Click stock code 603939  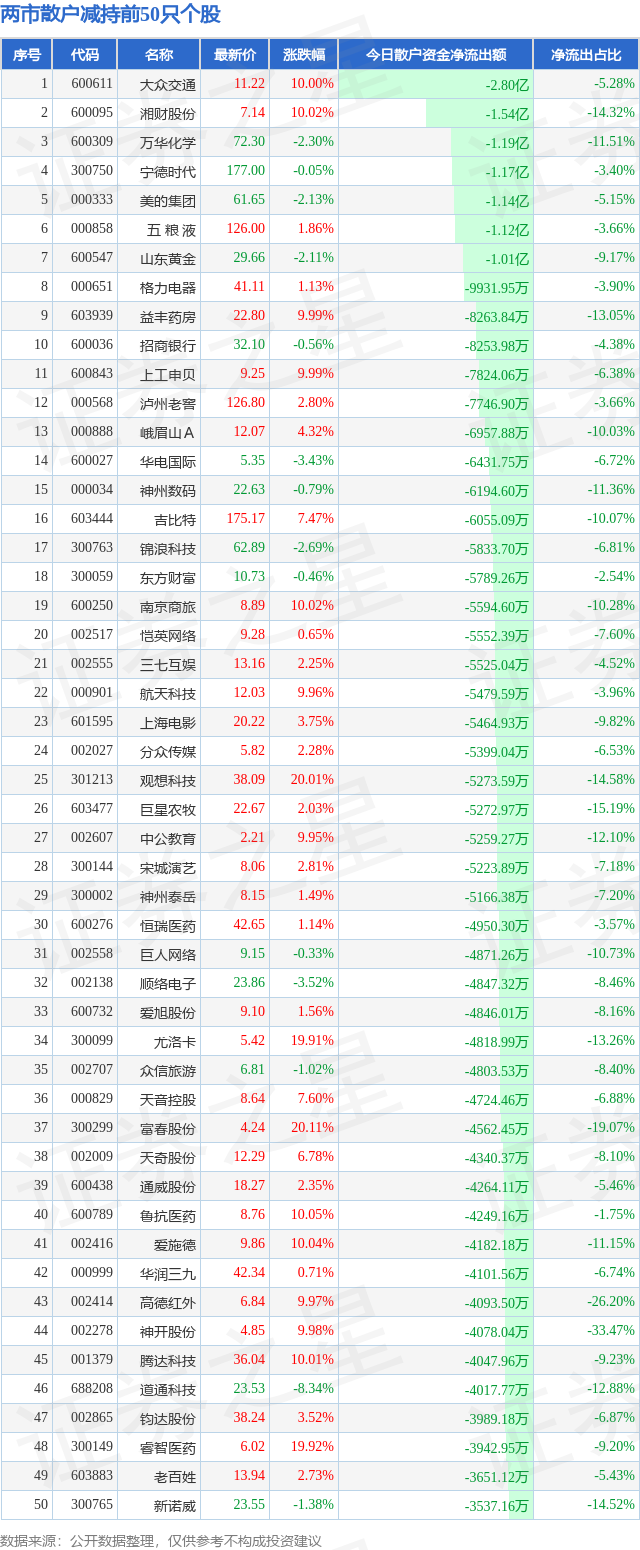[92, 316]
